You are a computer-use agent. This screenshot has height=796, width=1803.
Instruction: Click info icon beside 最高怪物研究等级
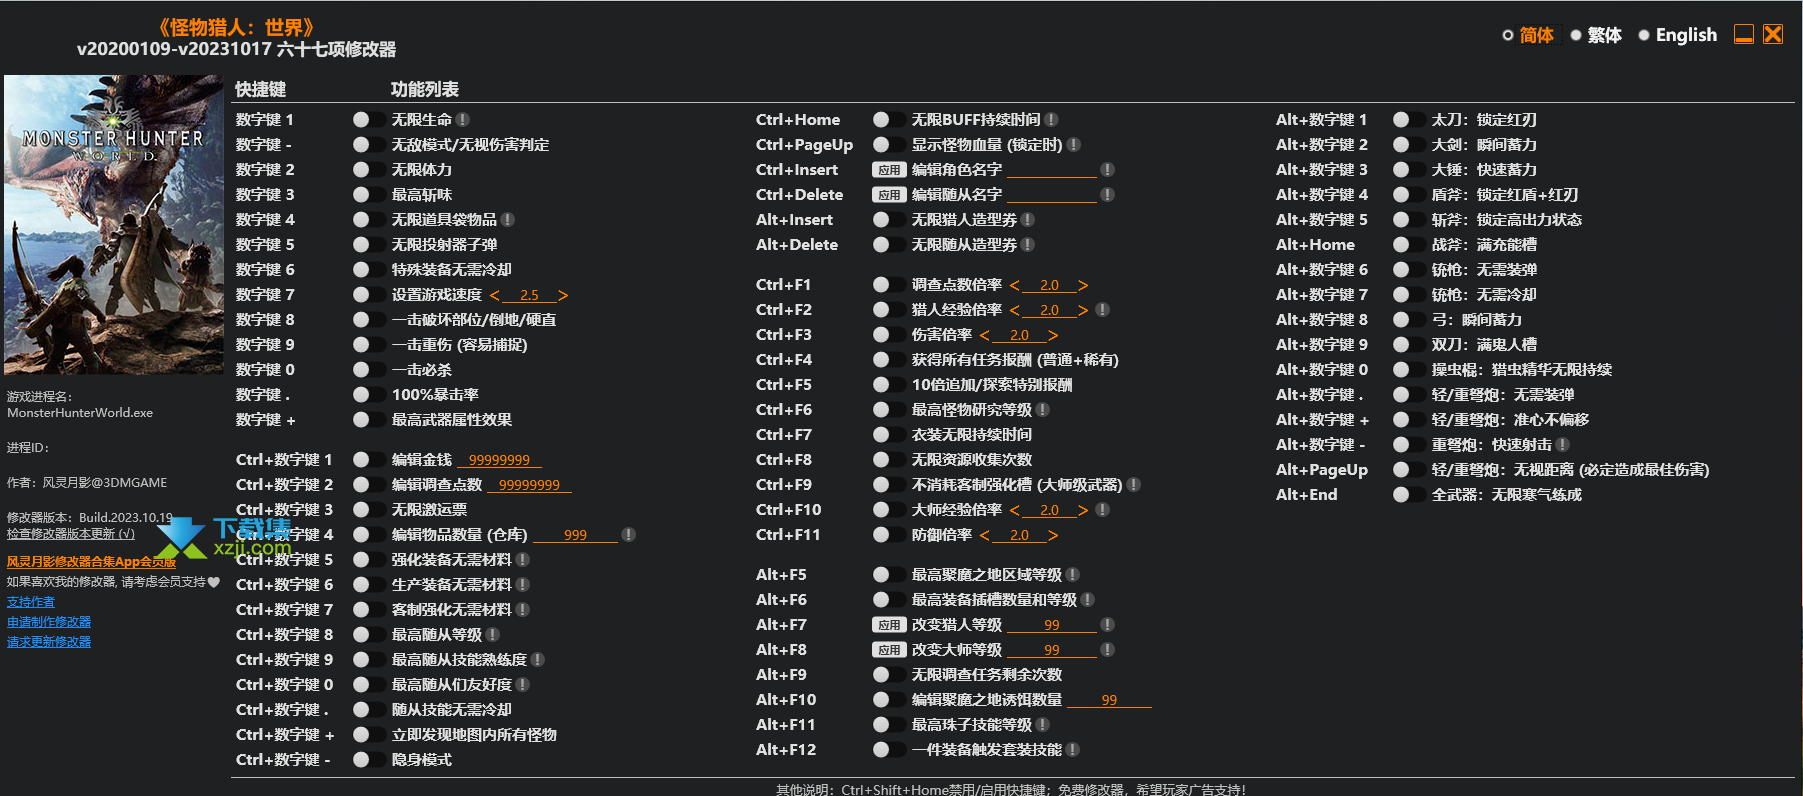tap(1043, 410)
